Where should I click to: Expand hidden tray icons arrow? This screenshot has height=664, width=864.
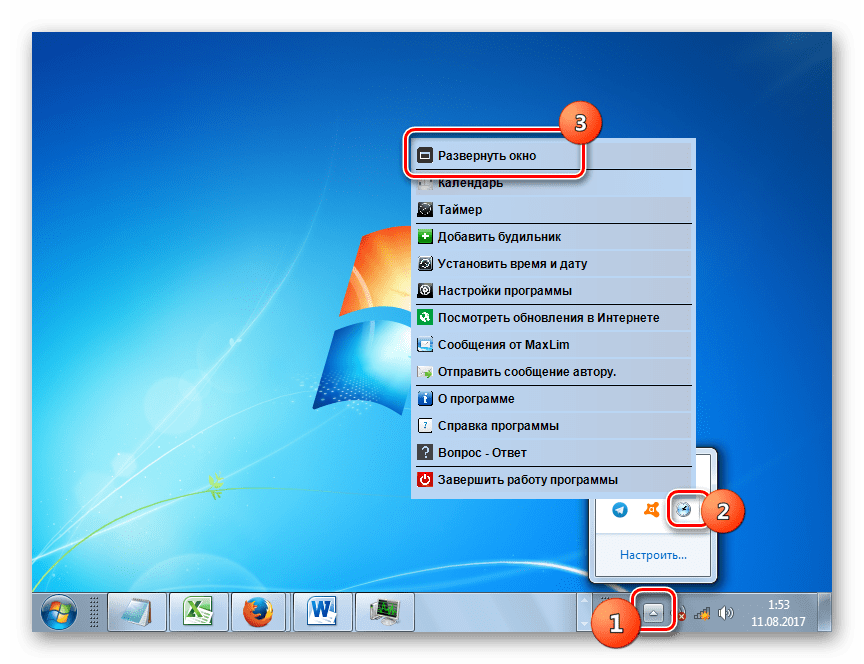tap(653, 613)
